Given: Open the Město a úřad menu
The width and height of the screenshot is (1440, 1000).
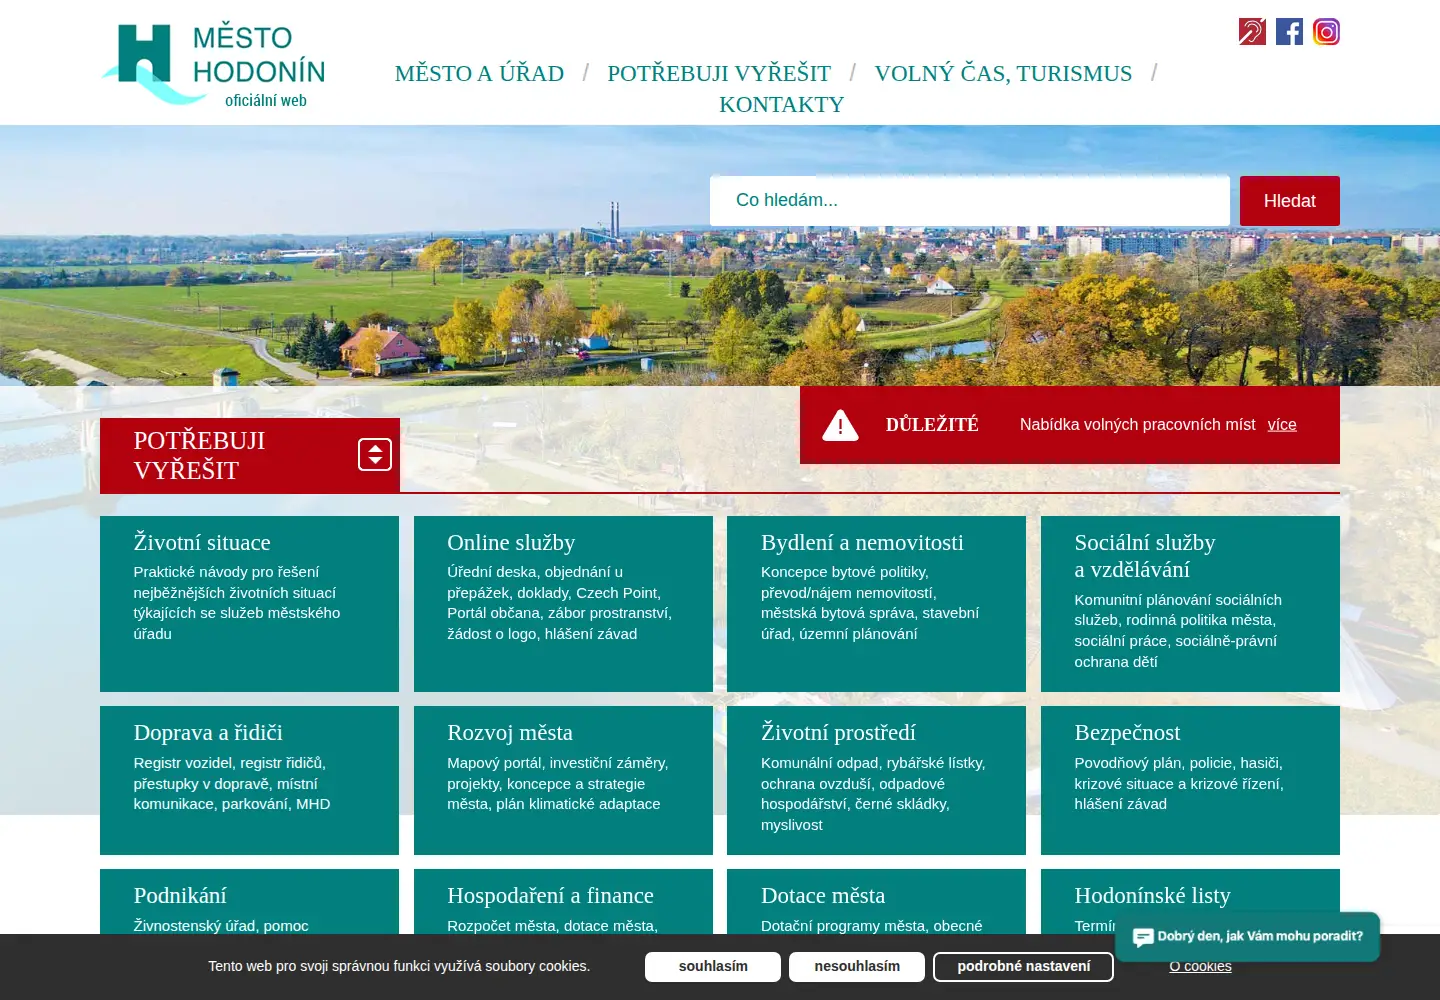Looking at the screenshot, I should pos(479,73).
